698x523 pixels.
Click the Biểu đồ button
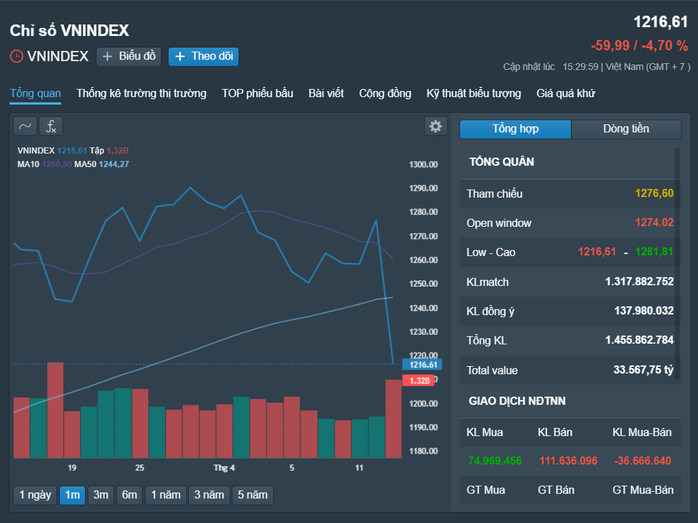point(129,57)
